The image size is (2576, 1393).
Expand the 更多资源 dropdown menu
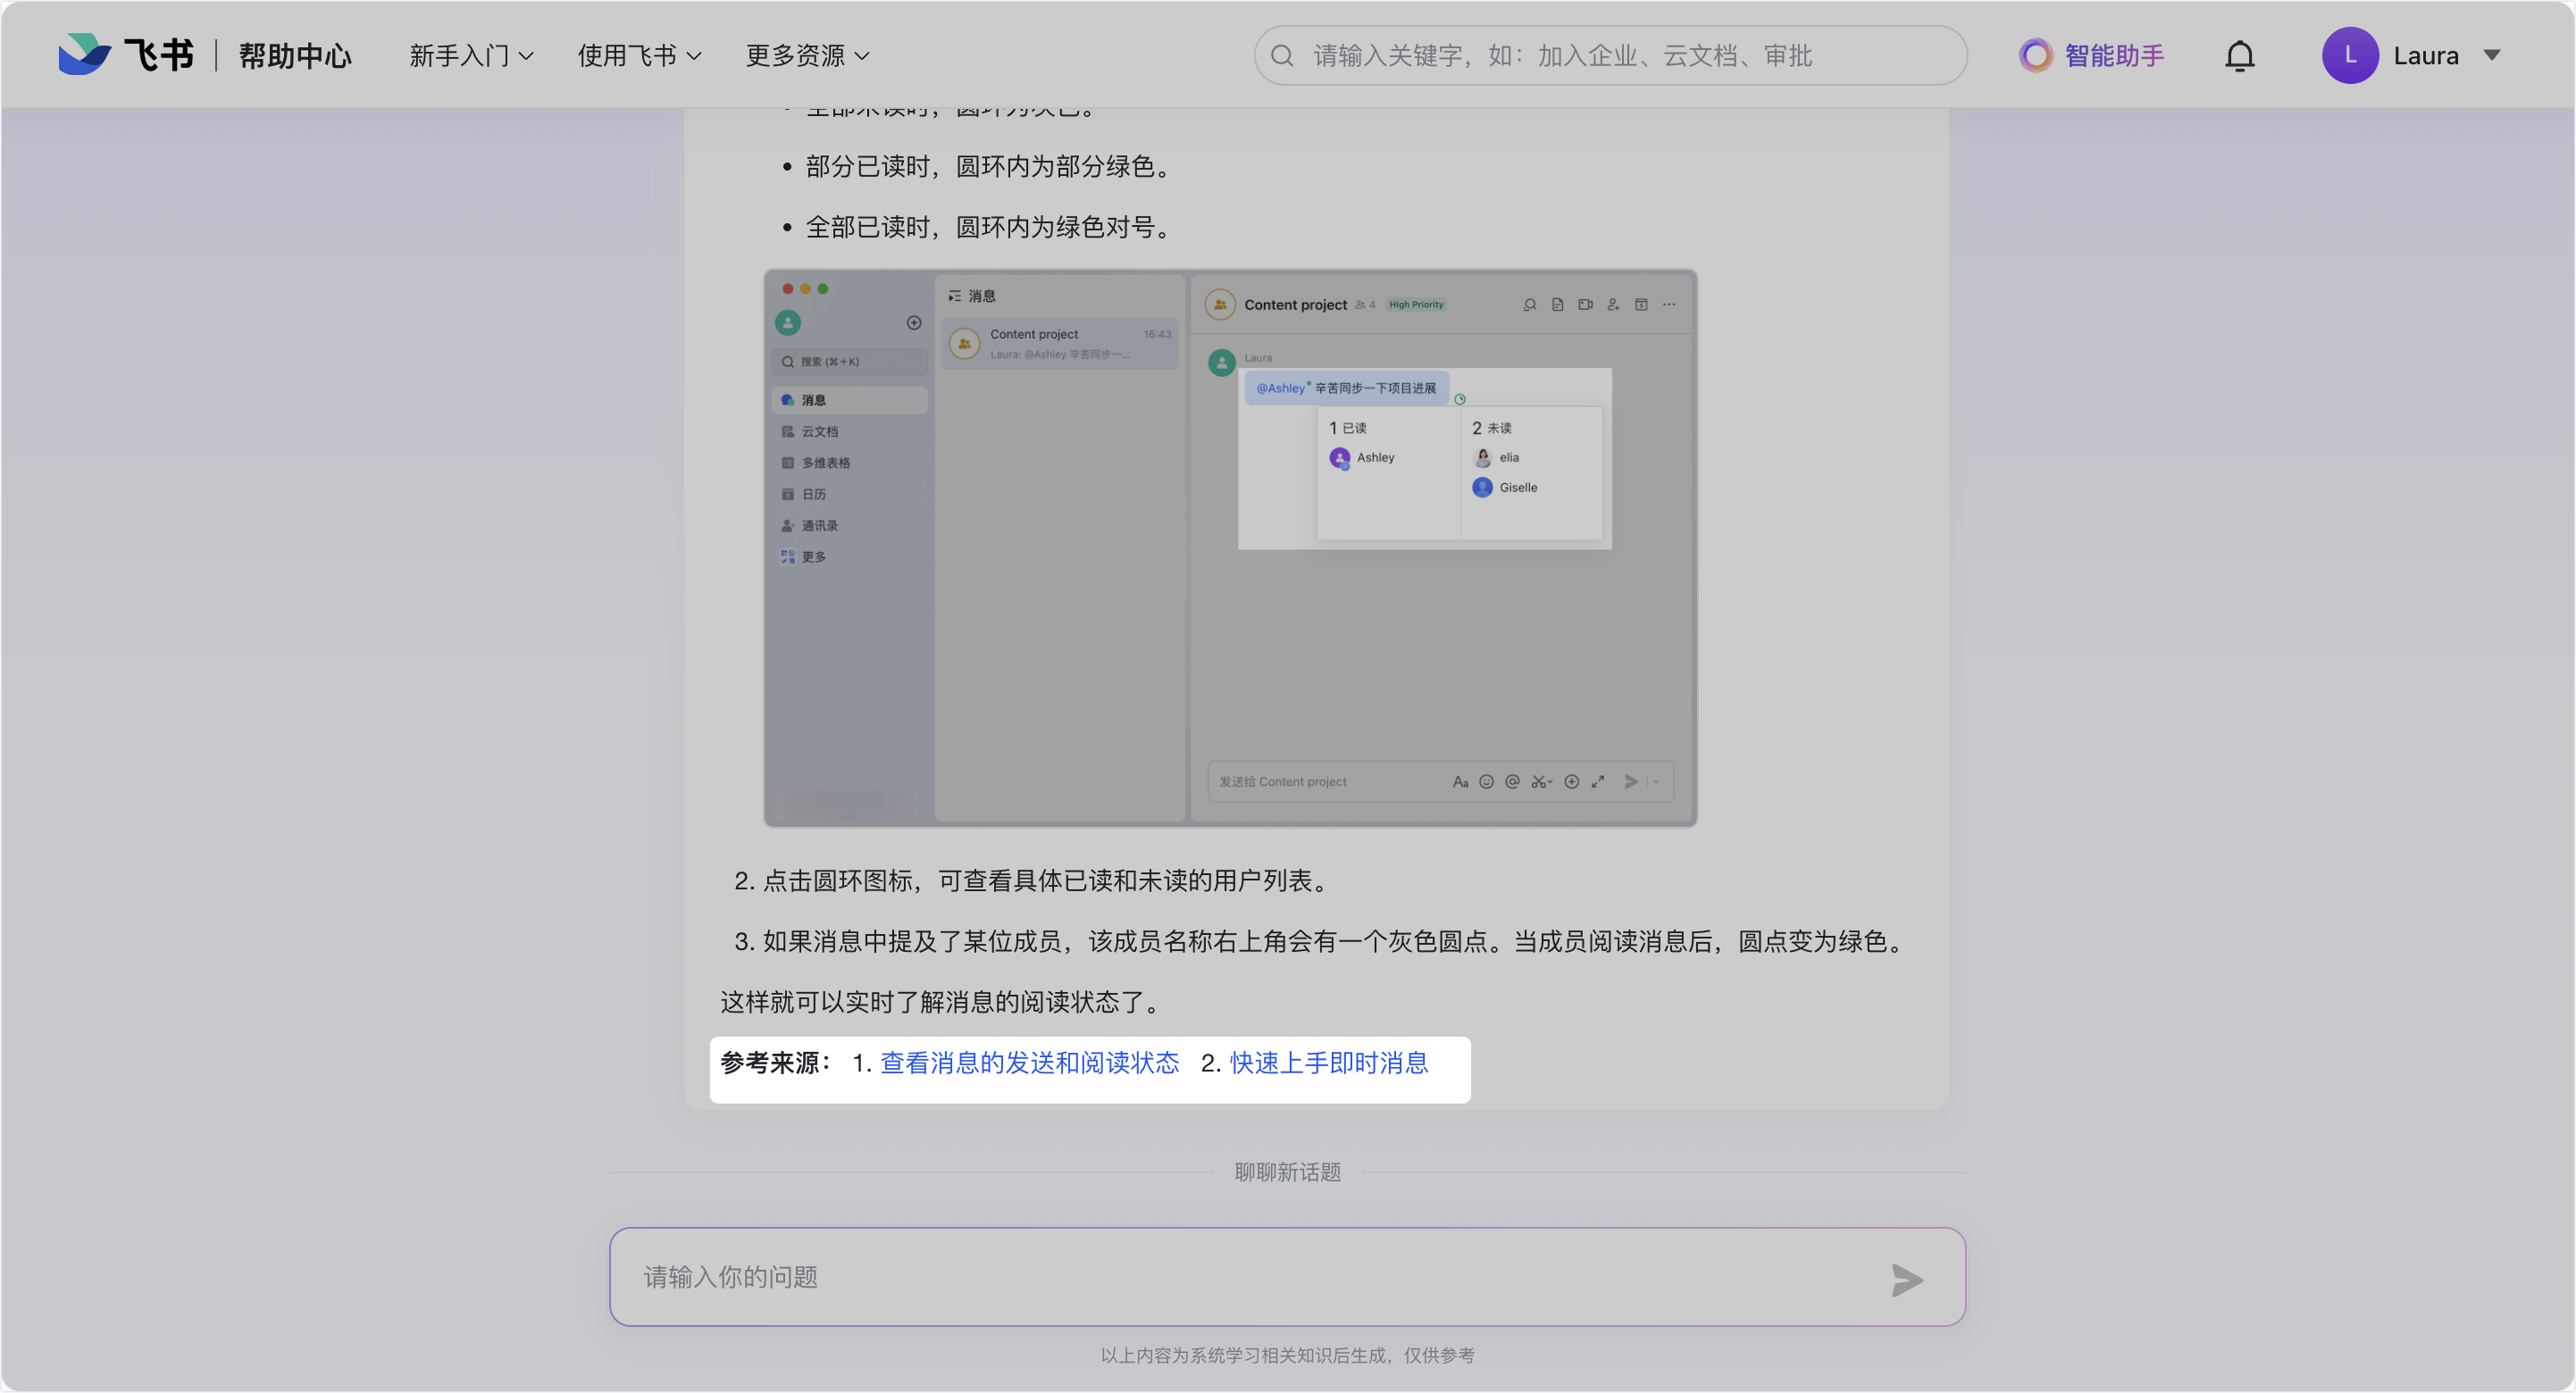[807, 56]
